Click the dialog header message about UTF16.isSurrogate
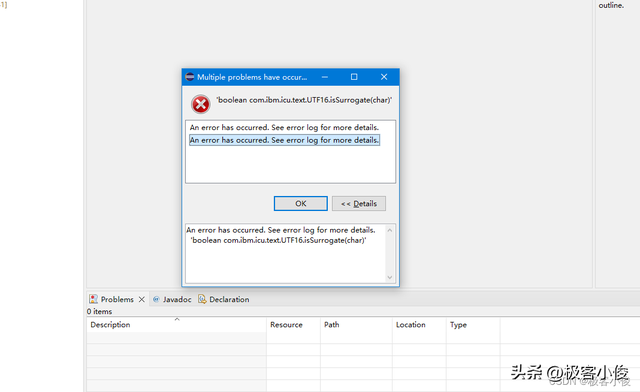This screenshot has width=640, height=392. [x=304, y=100]
